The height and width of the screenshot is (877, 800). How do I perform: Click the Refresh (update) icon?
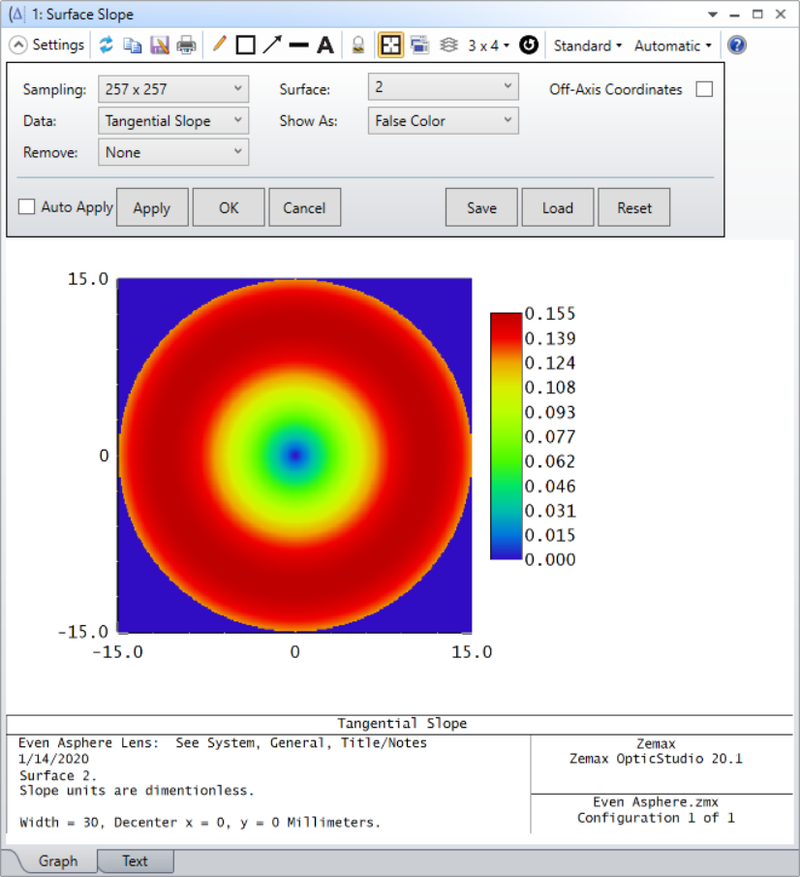[x=106, y=45]
